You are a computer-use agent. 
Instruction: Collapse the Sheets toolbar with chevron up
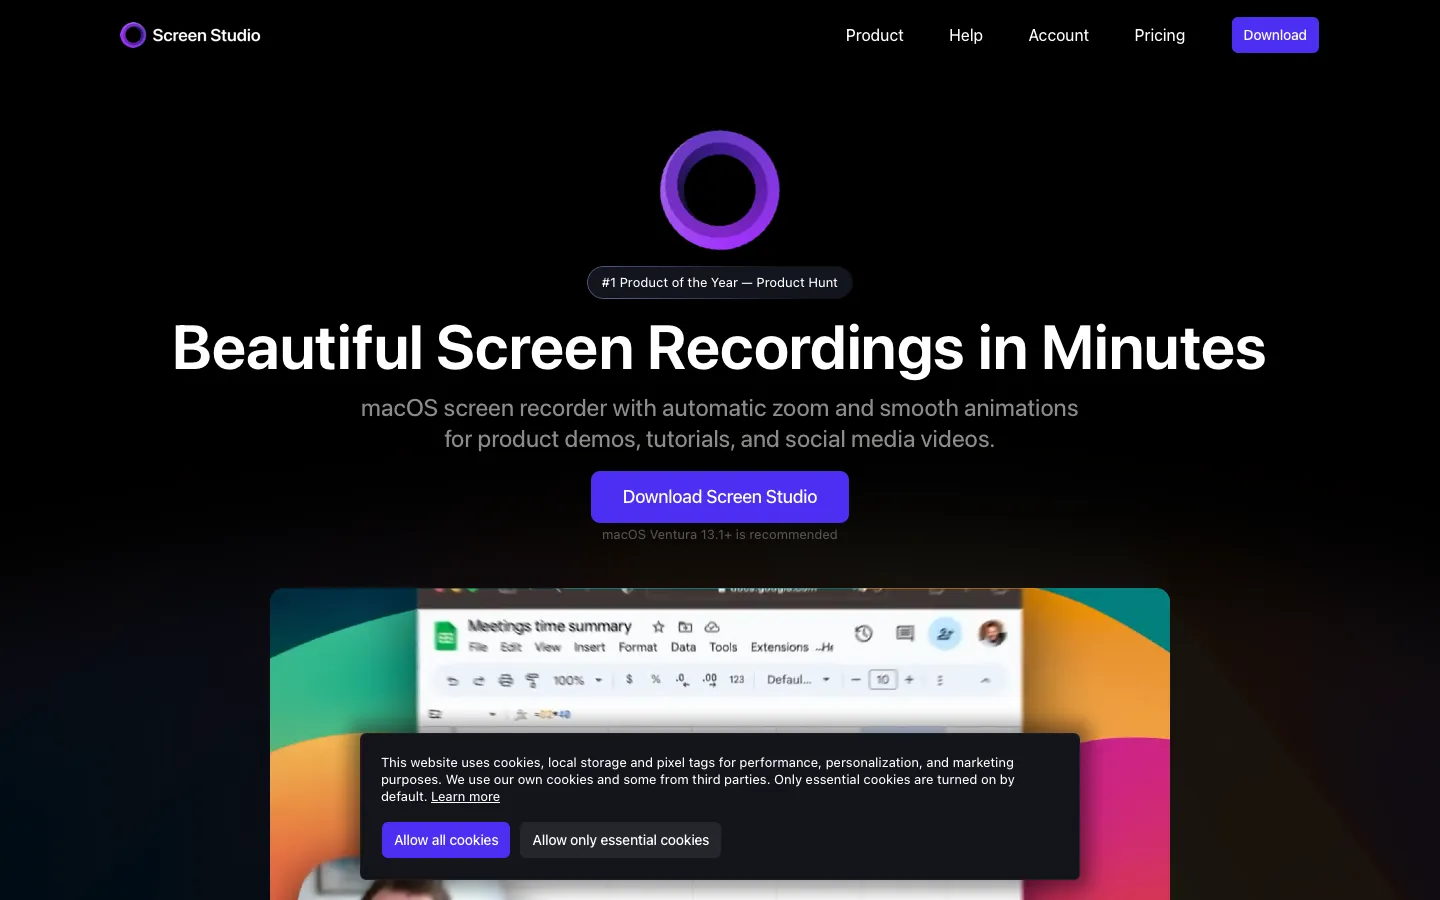click(x=985, y=680)
